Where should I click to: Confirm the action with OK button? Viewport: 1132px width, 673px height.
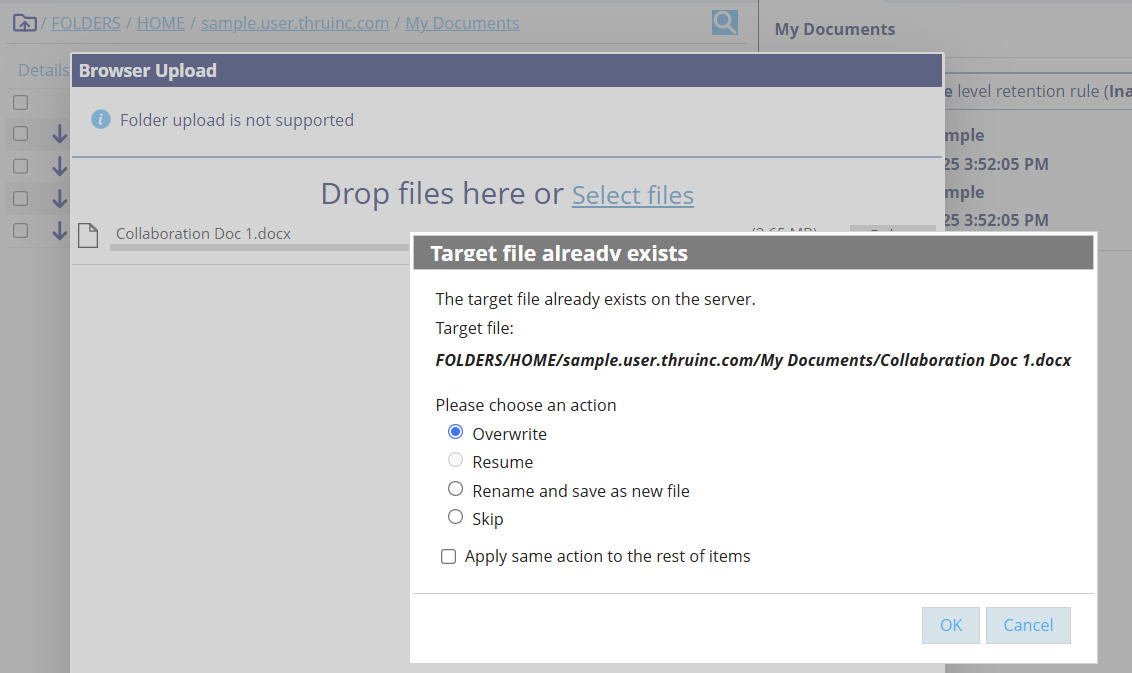pos(950,625)
